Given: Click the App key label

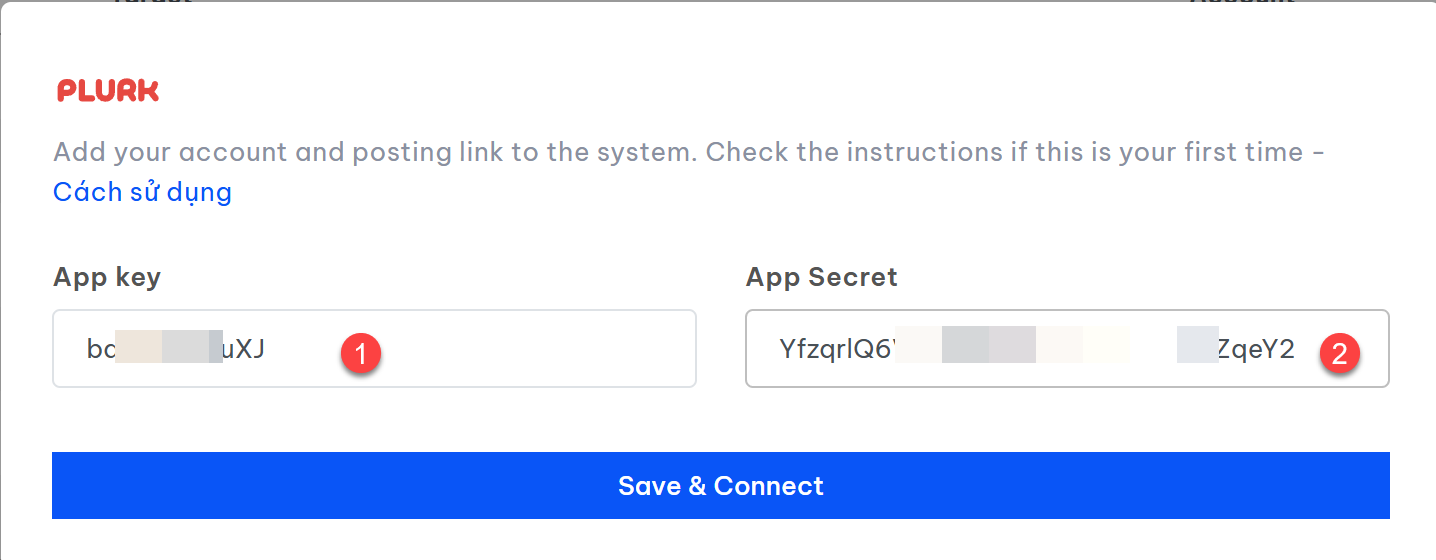Looking at the screenshot, I should (x=107, y=278).
